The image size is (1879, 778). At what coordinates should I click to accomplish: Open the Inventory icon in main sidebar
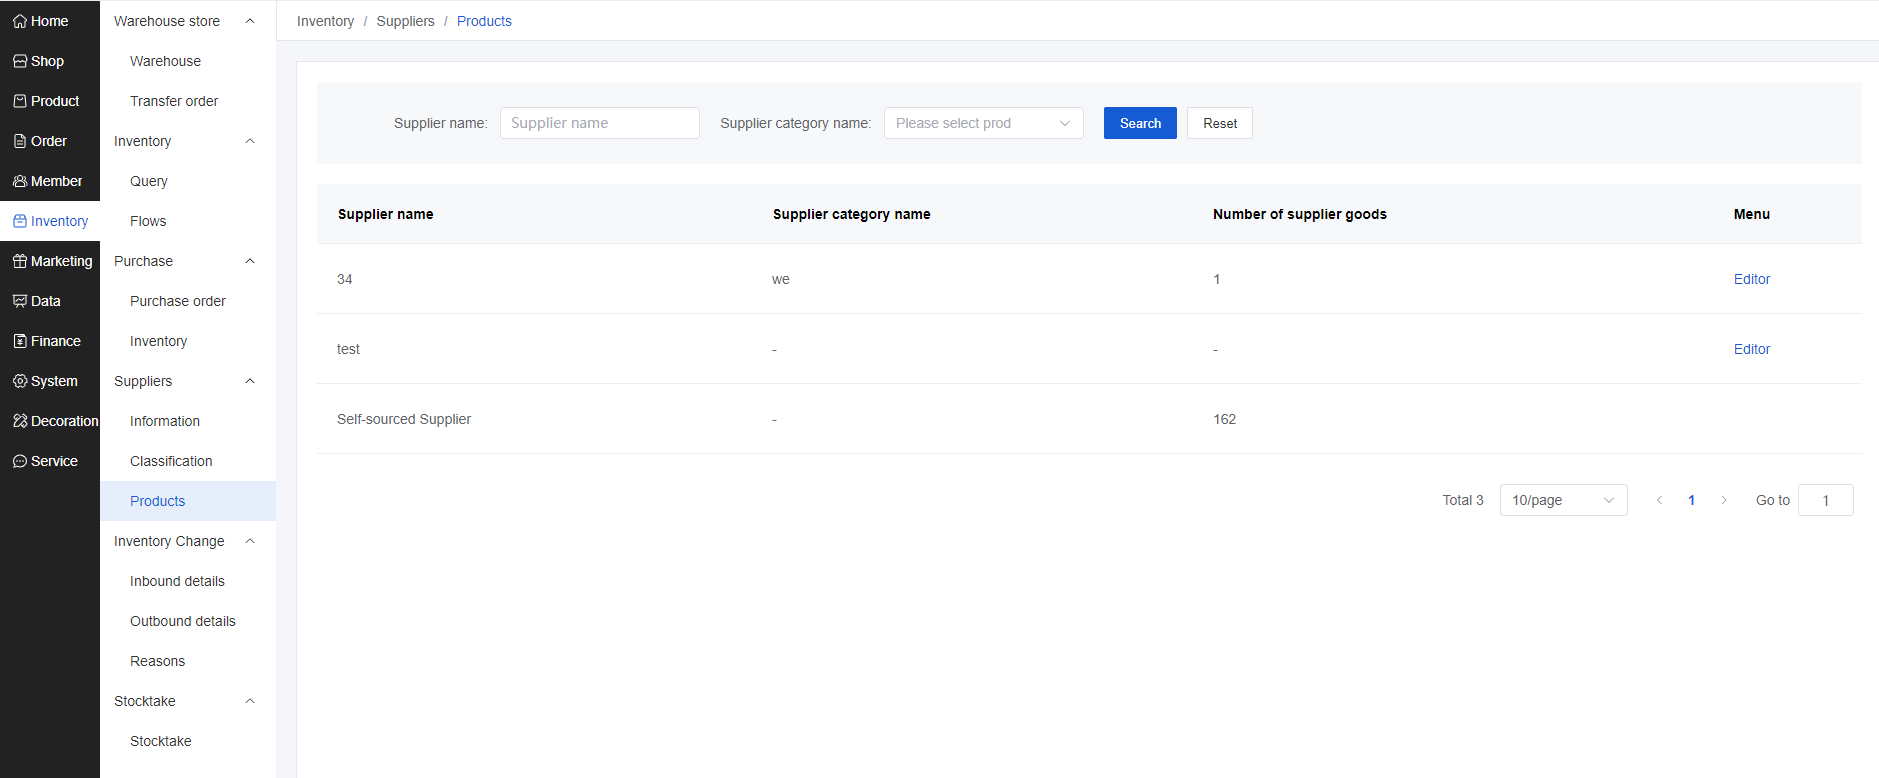20,221
